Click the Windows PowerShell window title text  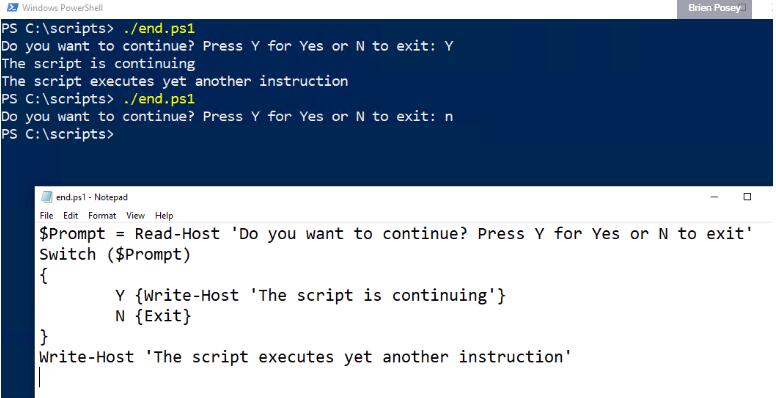62,8
